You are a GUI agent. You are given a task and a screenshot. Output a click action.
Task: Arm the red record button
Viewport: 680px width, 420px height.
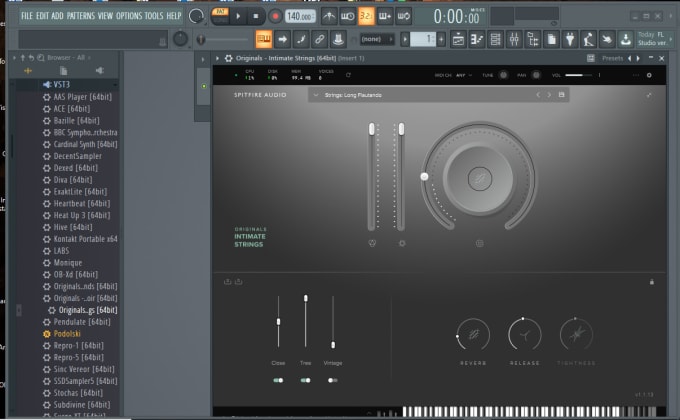[275, 16]
